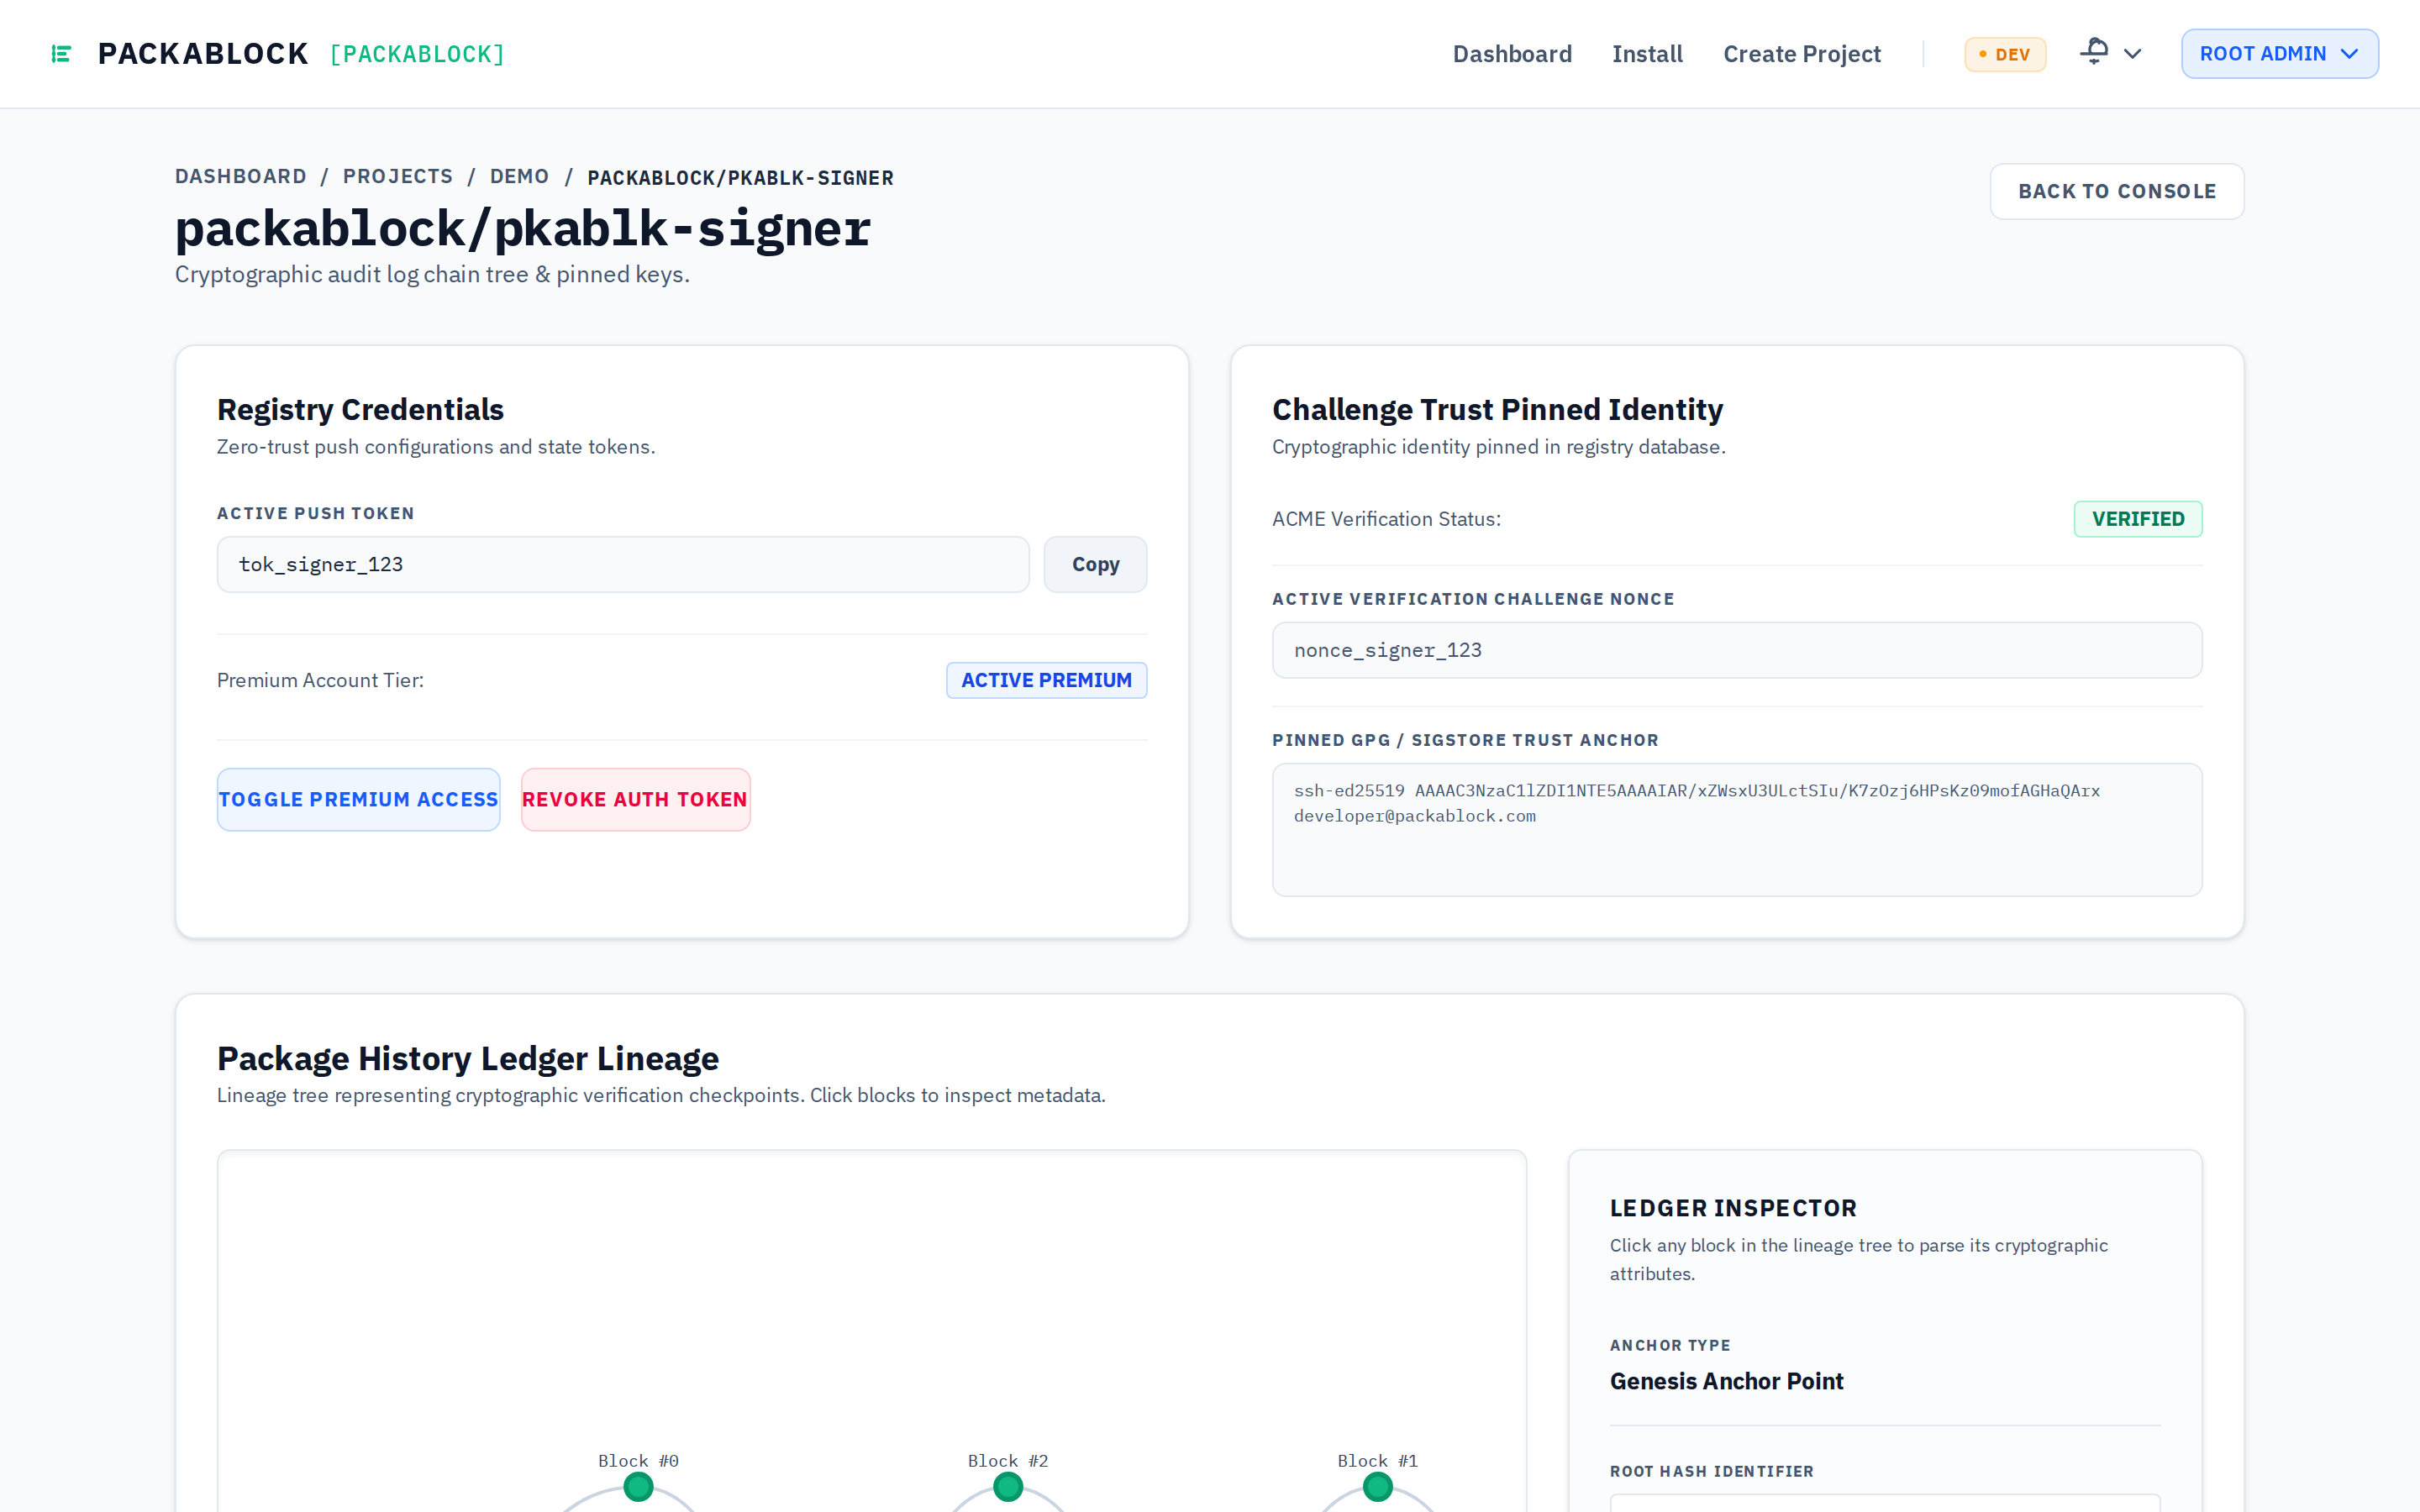Click the Premium Account Tier label
Screen dimensions: 2420x1512
coord(320,680)
